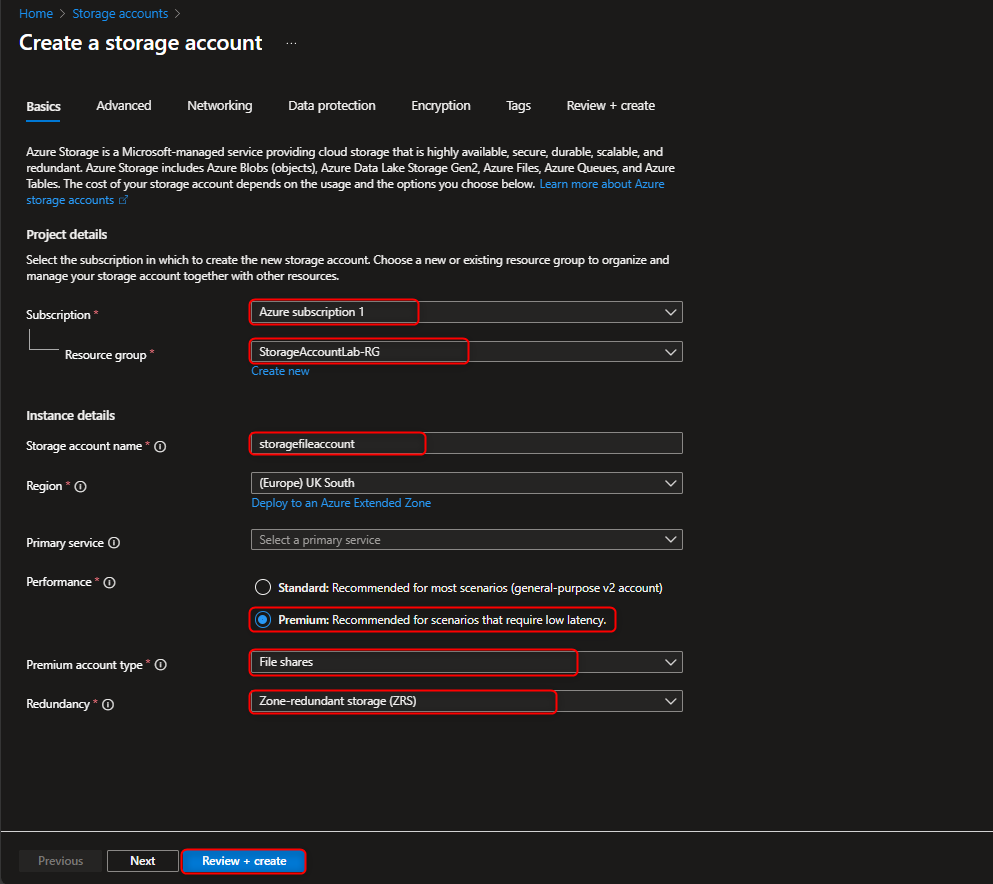This screenshot has width=993, height=884.
Task: Click the info icon for Premium account type
Action: pos(163,664)
